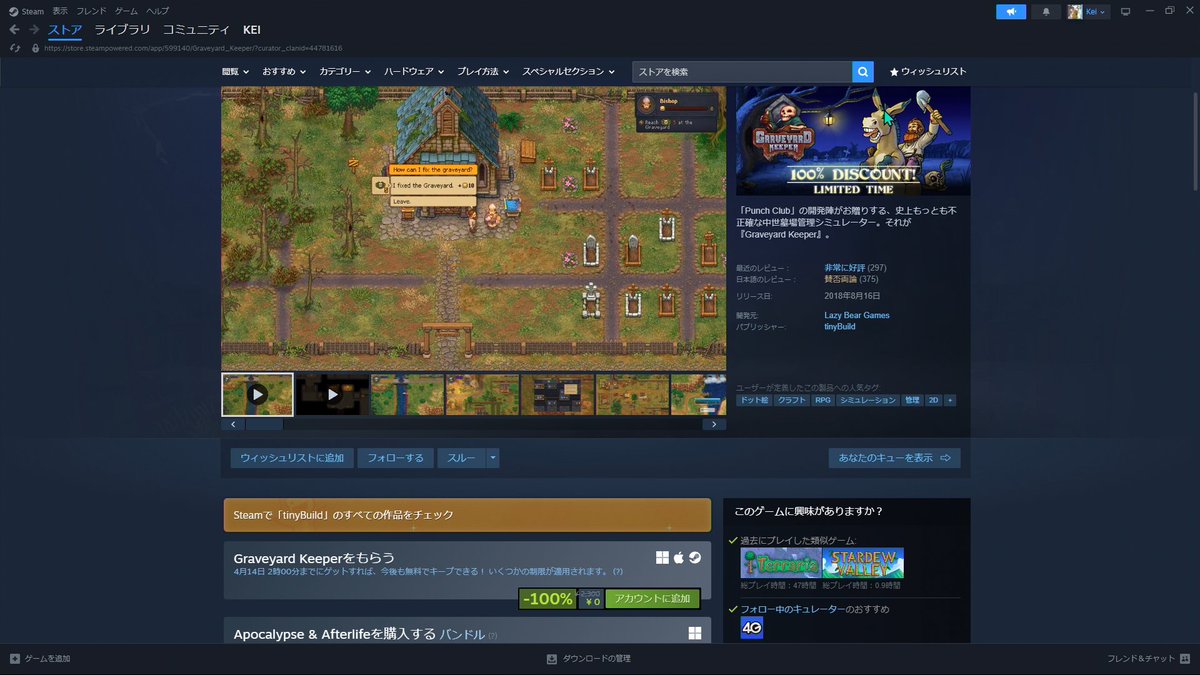This screenshot has width=1200, height=675.
Task: Click the Apple platform icon for Graveyard Keeper
Action: point(678,558)
